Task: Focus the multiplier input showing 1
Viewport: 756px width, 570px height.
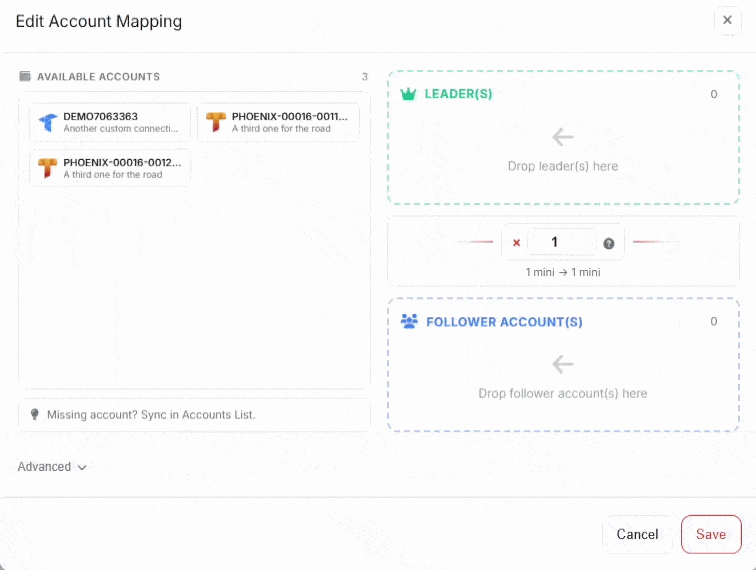Action: (560, 242)
